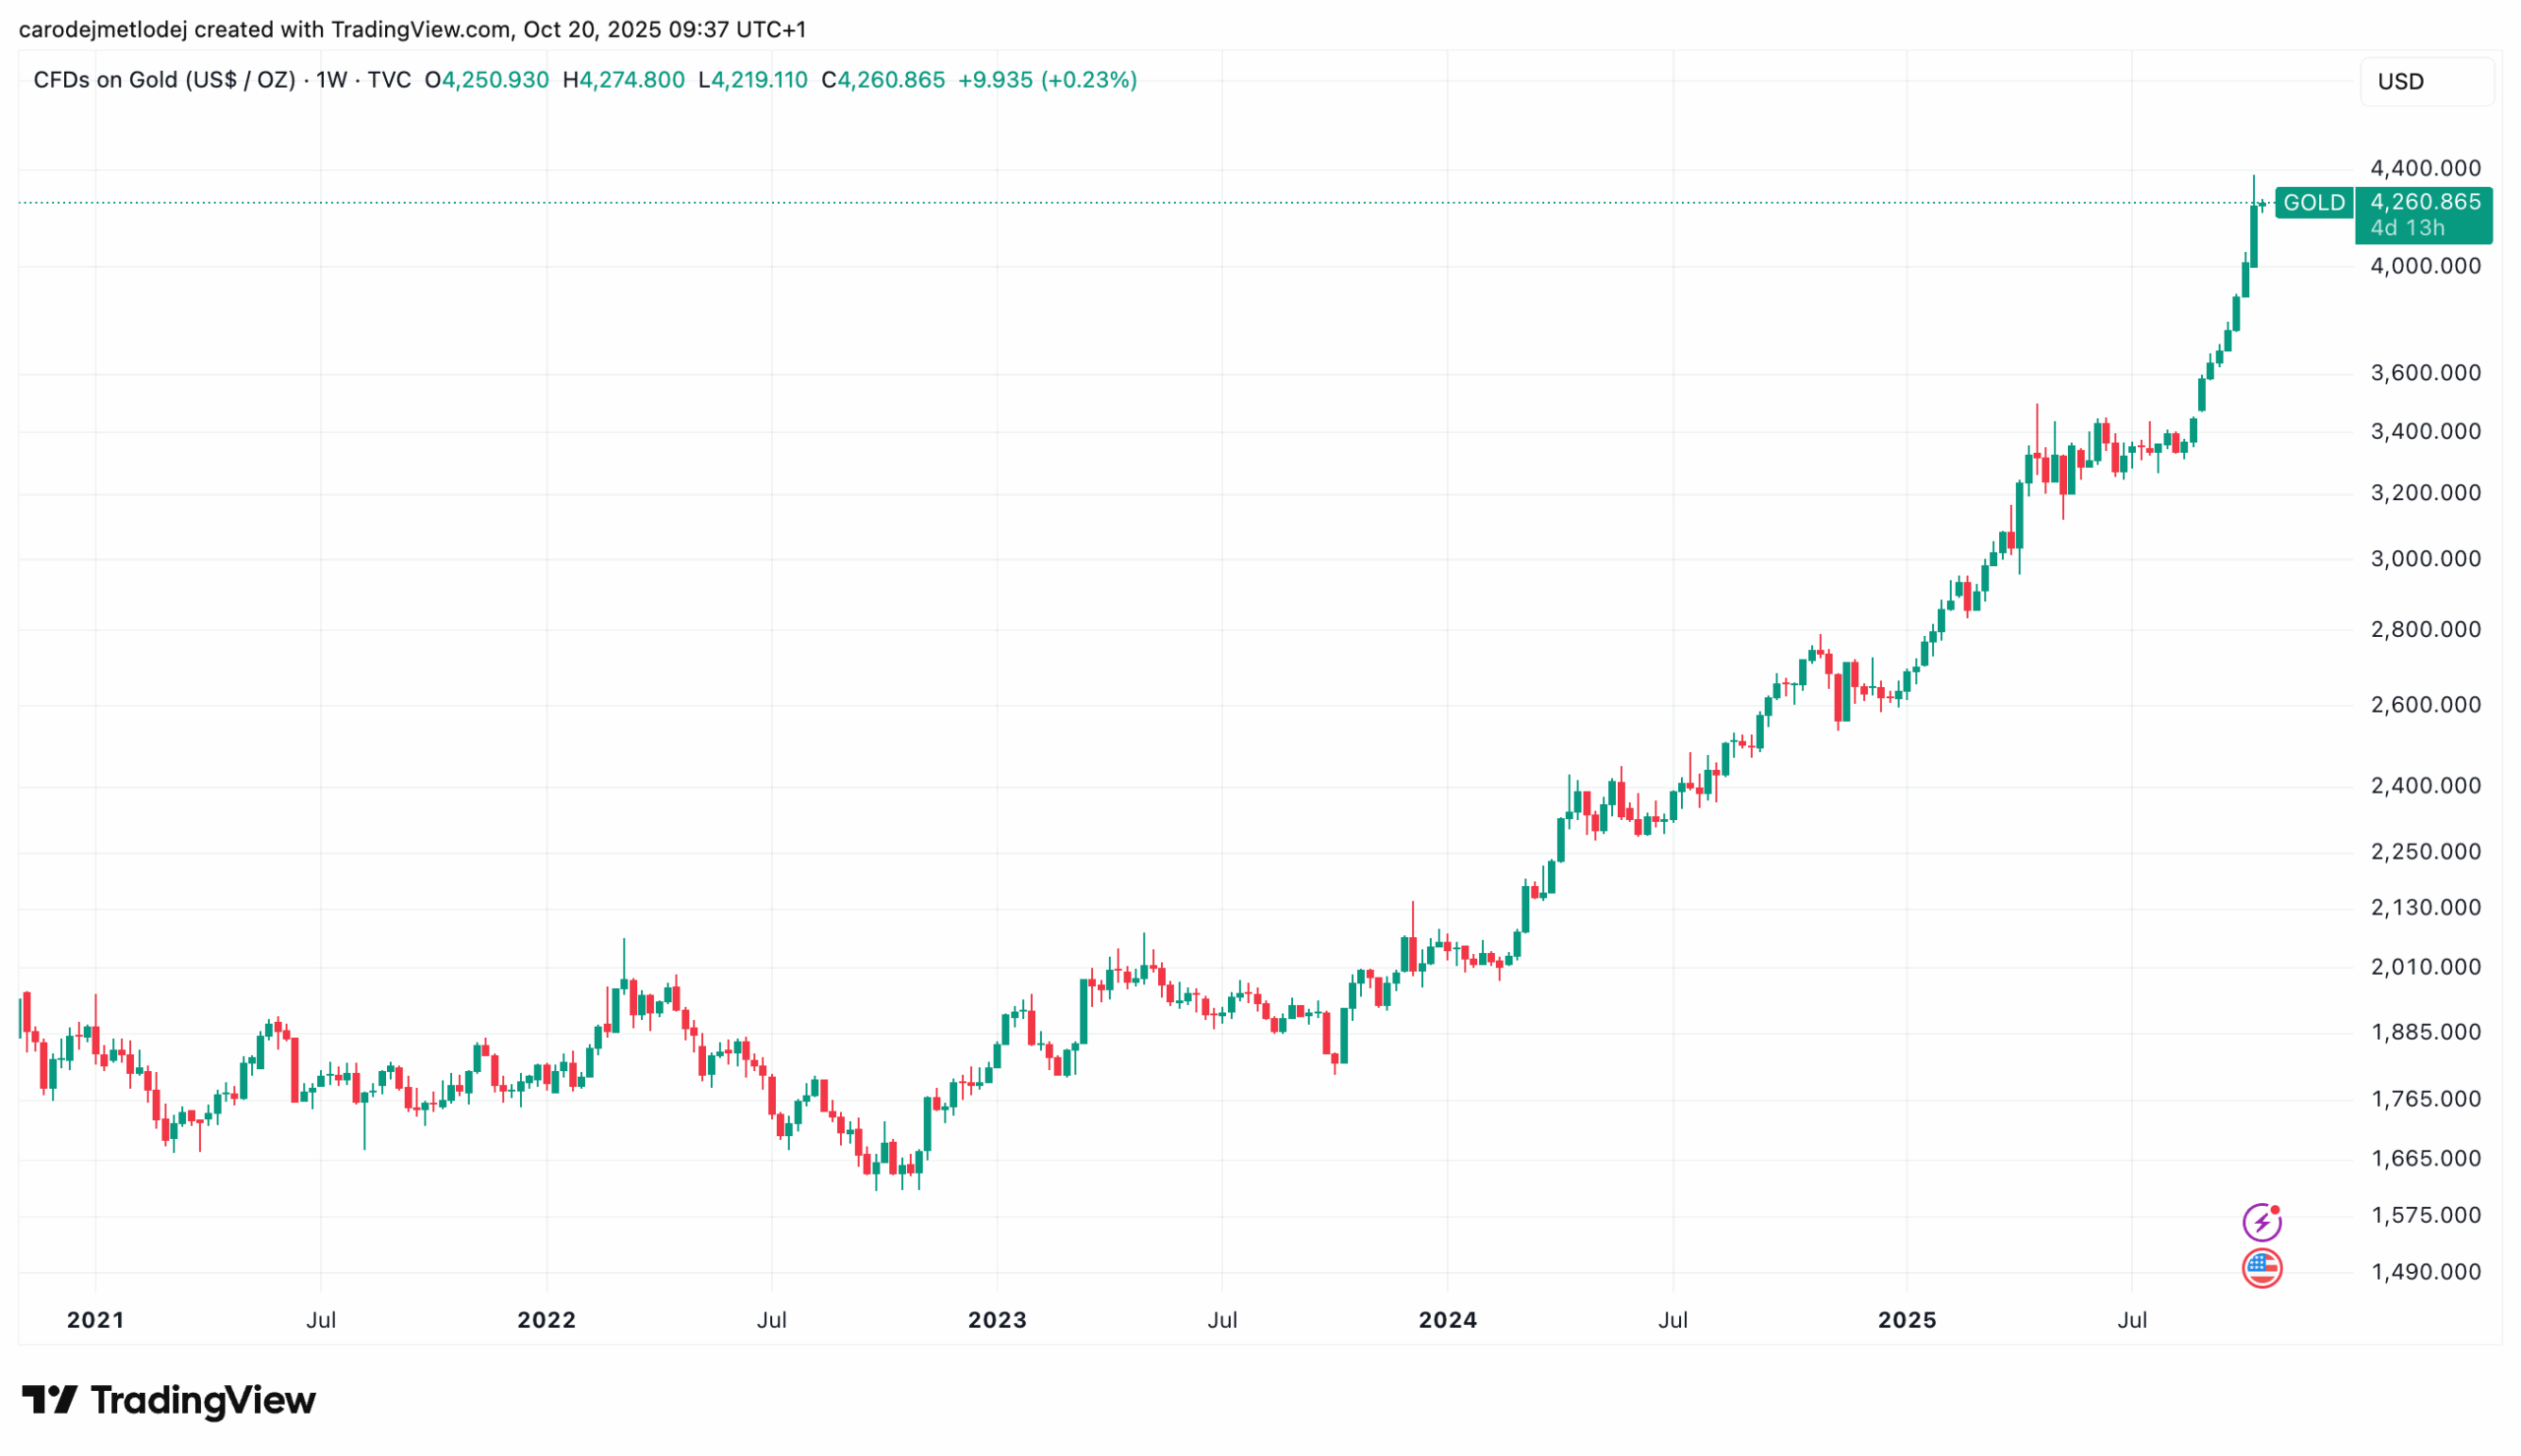Click the 2024 label on time axis
Viewport: 2521px width, 1456px height.
[1447, 1320]
